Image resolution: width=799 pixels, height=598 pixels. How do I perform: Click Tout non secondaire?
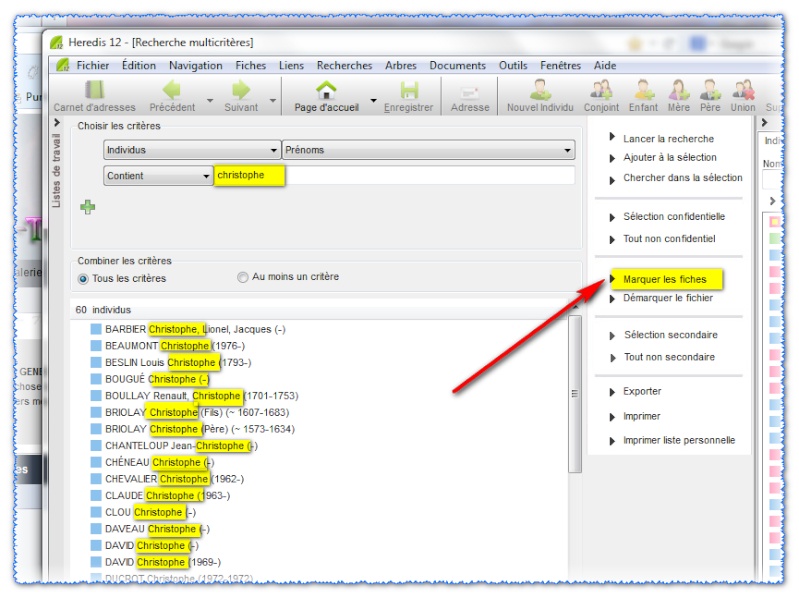669,357
